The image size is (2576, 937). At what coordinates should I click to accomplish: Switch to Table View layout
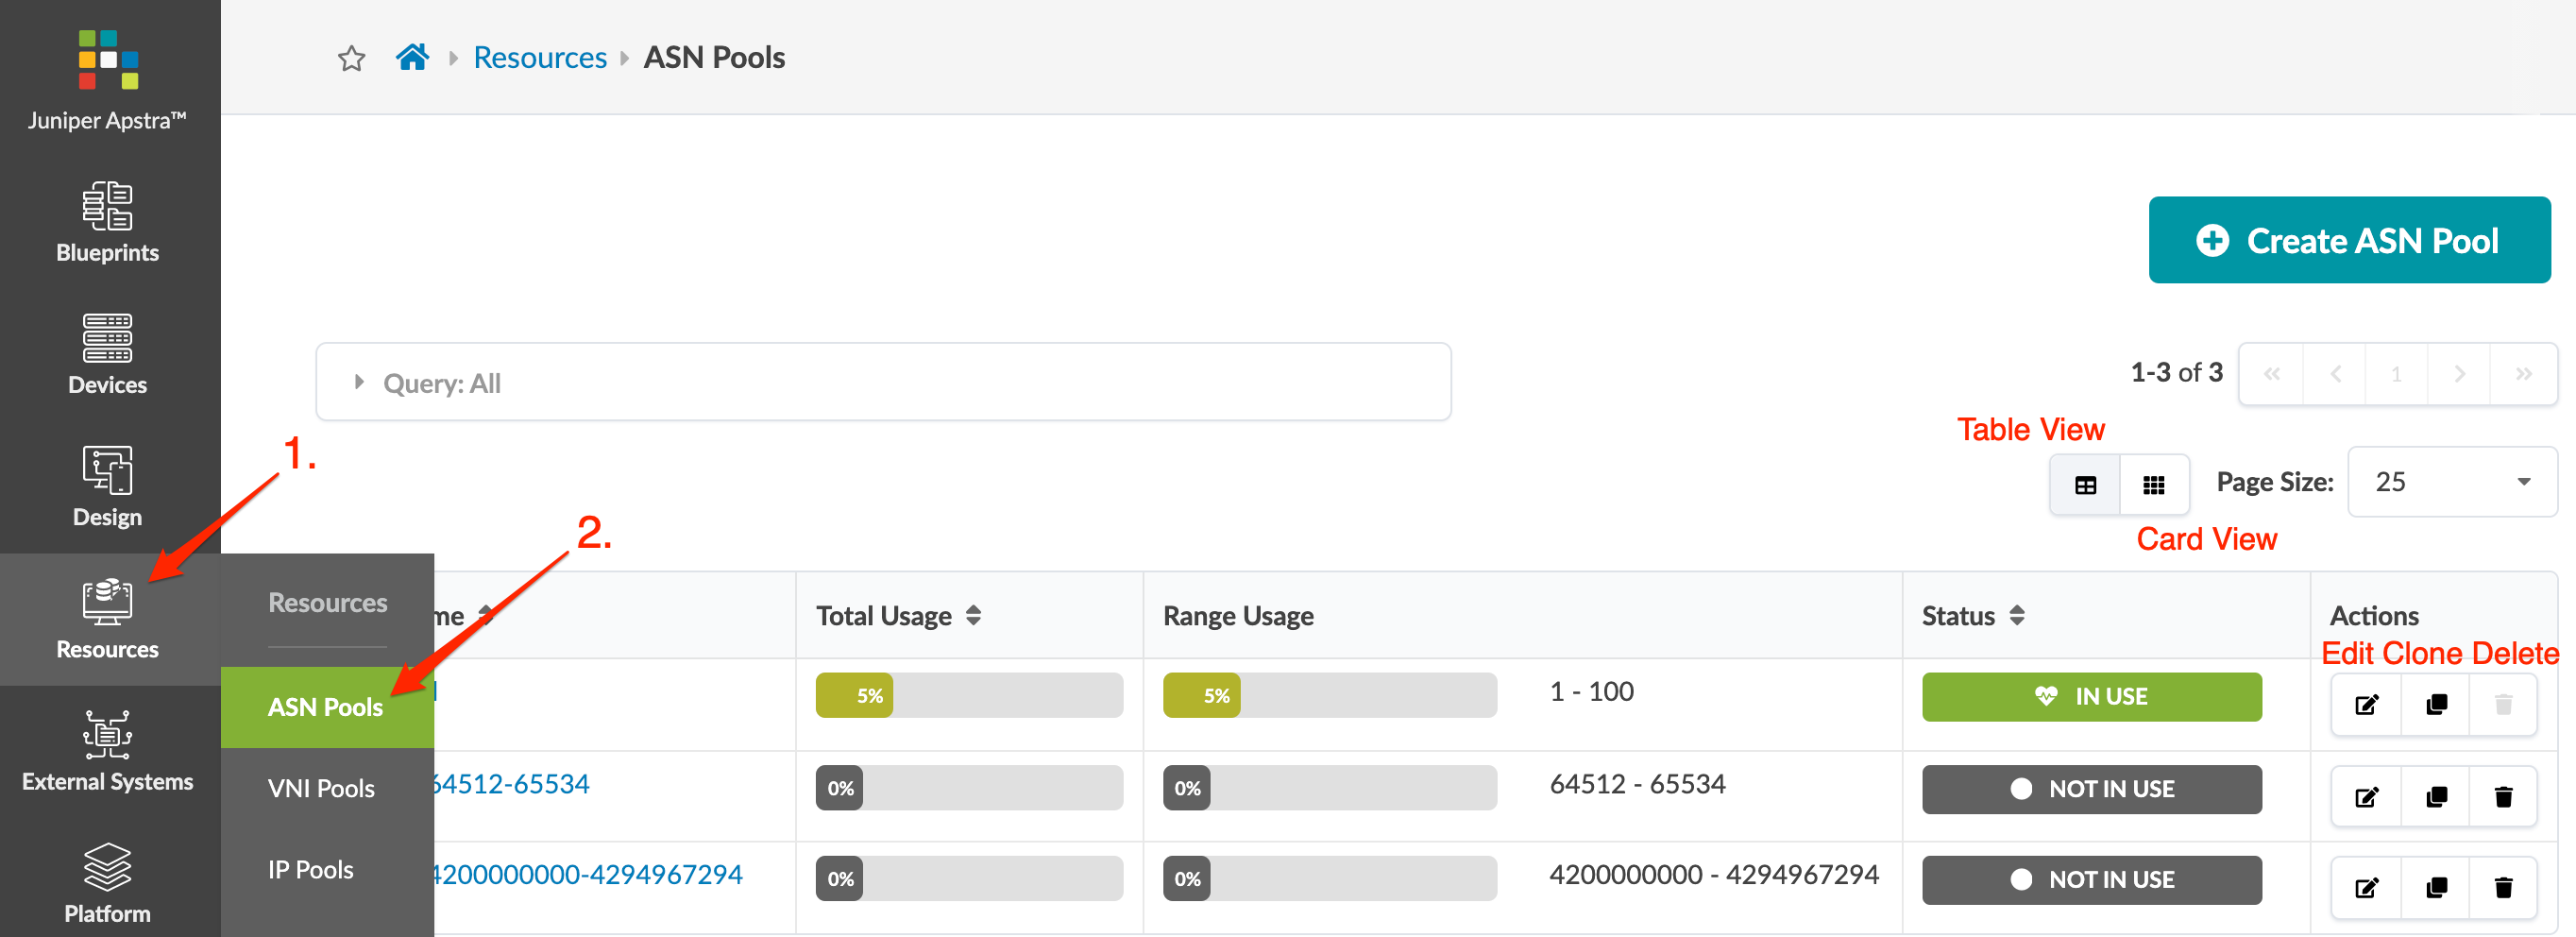(2085, 485)
